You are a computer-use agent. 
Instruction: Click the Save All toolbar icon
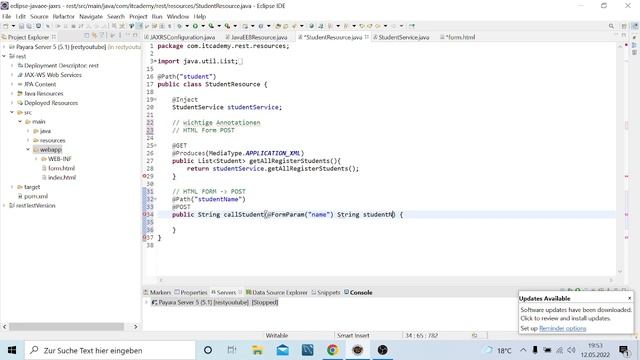[x=29, y=26]
